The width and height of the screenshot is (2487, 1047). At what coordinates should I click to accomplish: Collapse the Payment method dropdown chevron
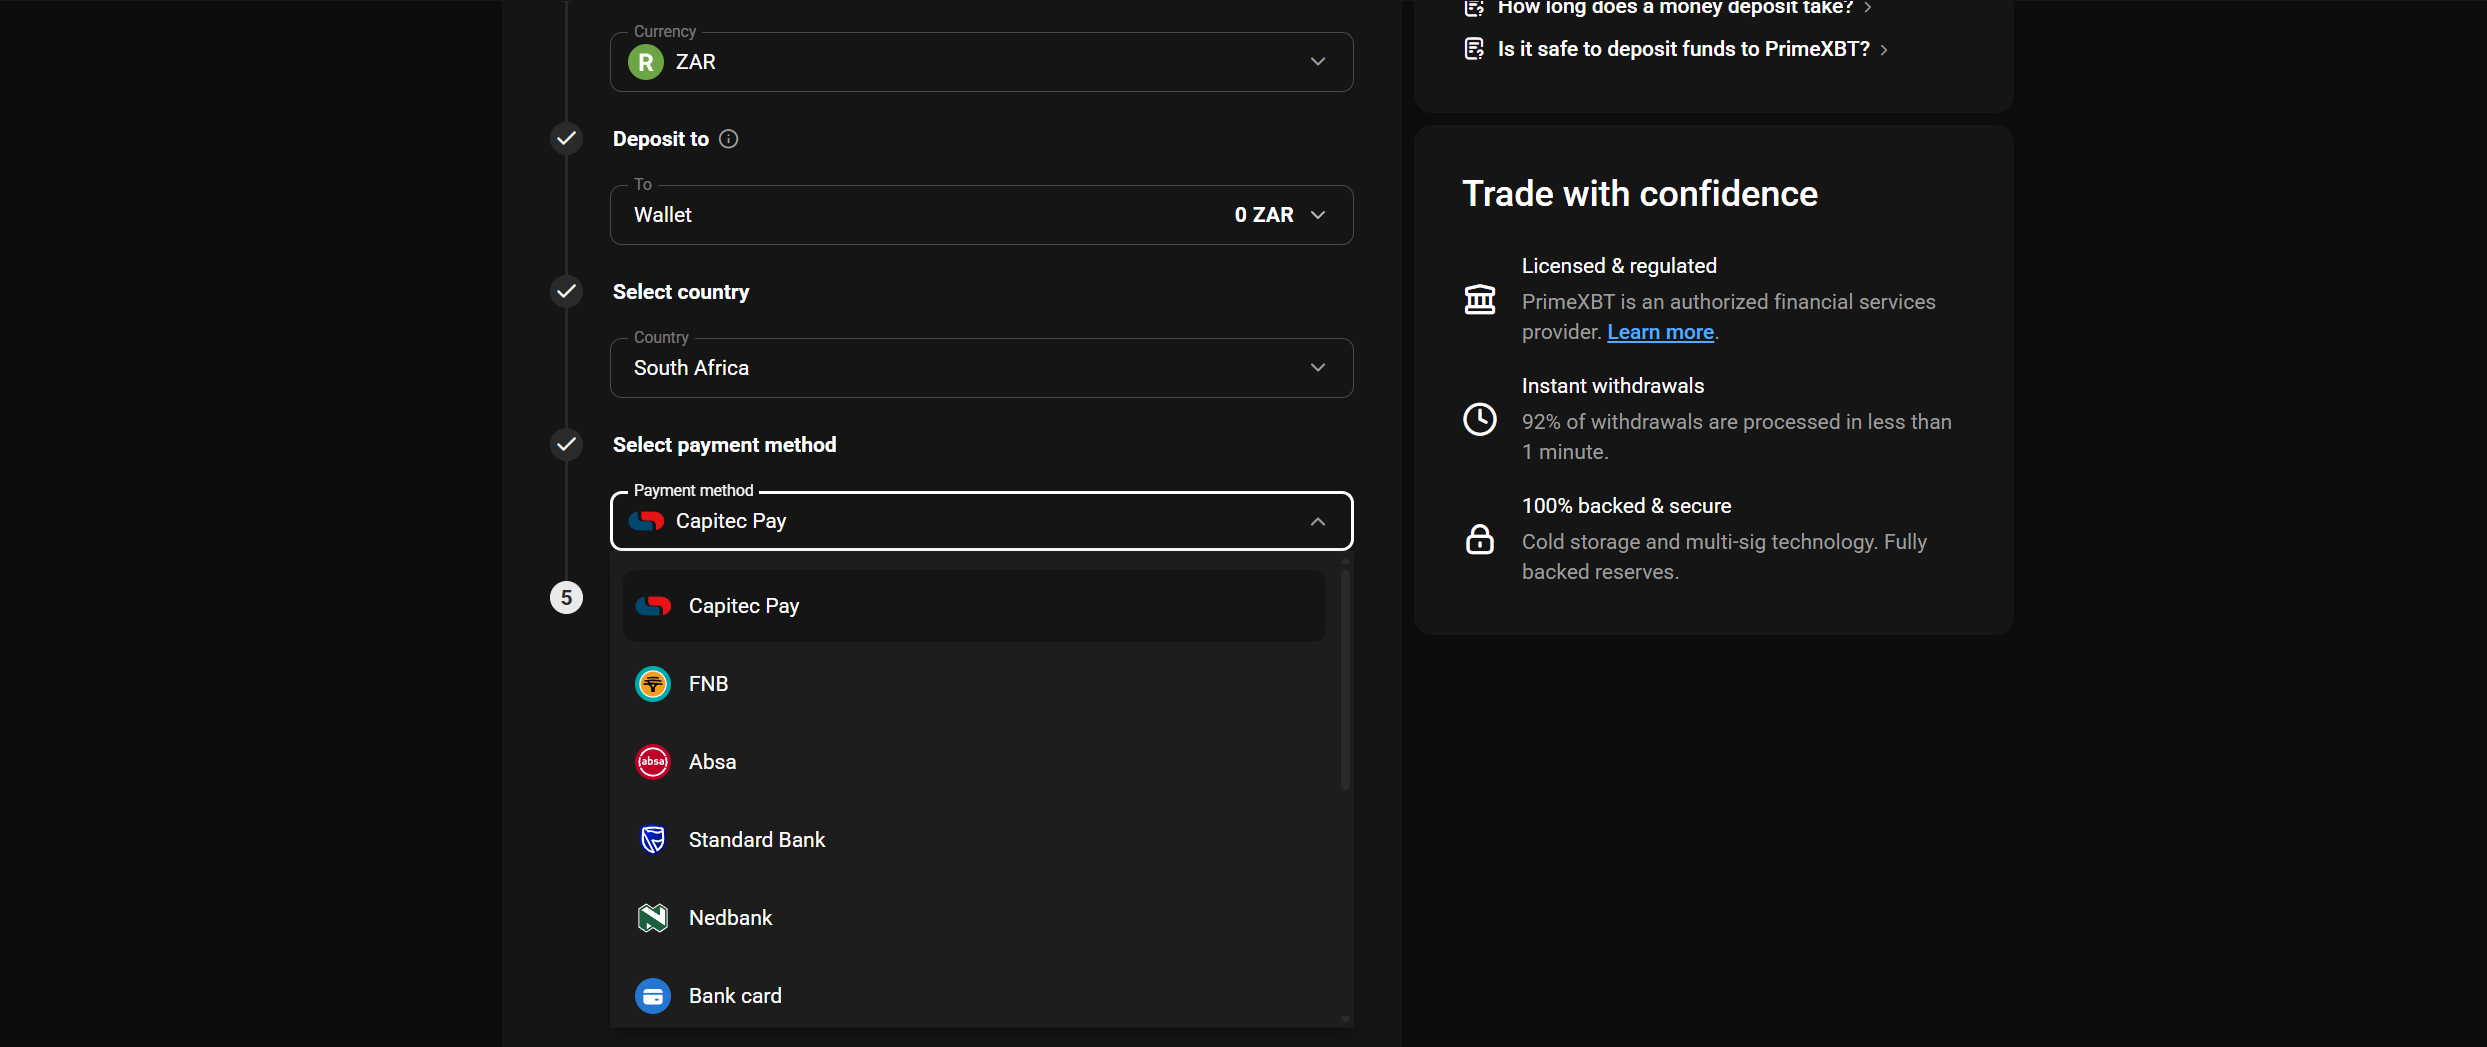[x=1317, y=521]
